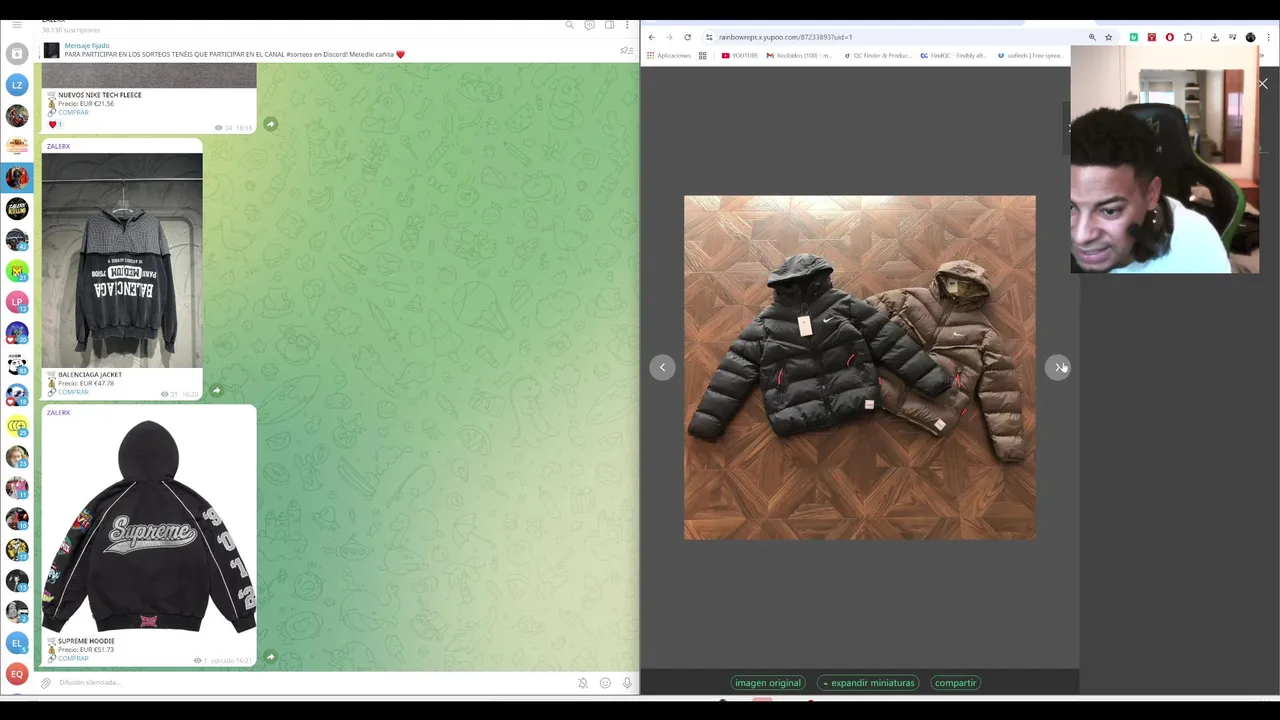Open the QC Finder bookmark
Viewport: 1280px width, 720px height.
[876, 56]
